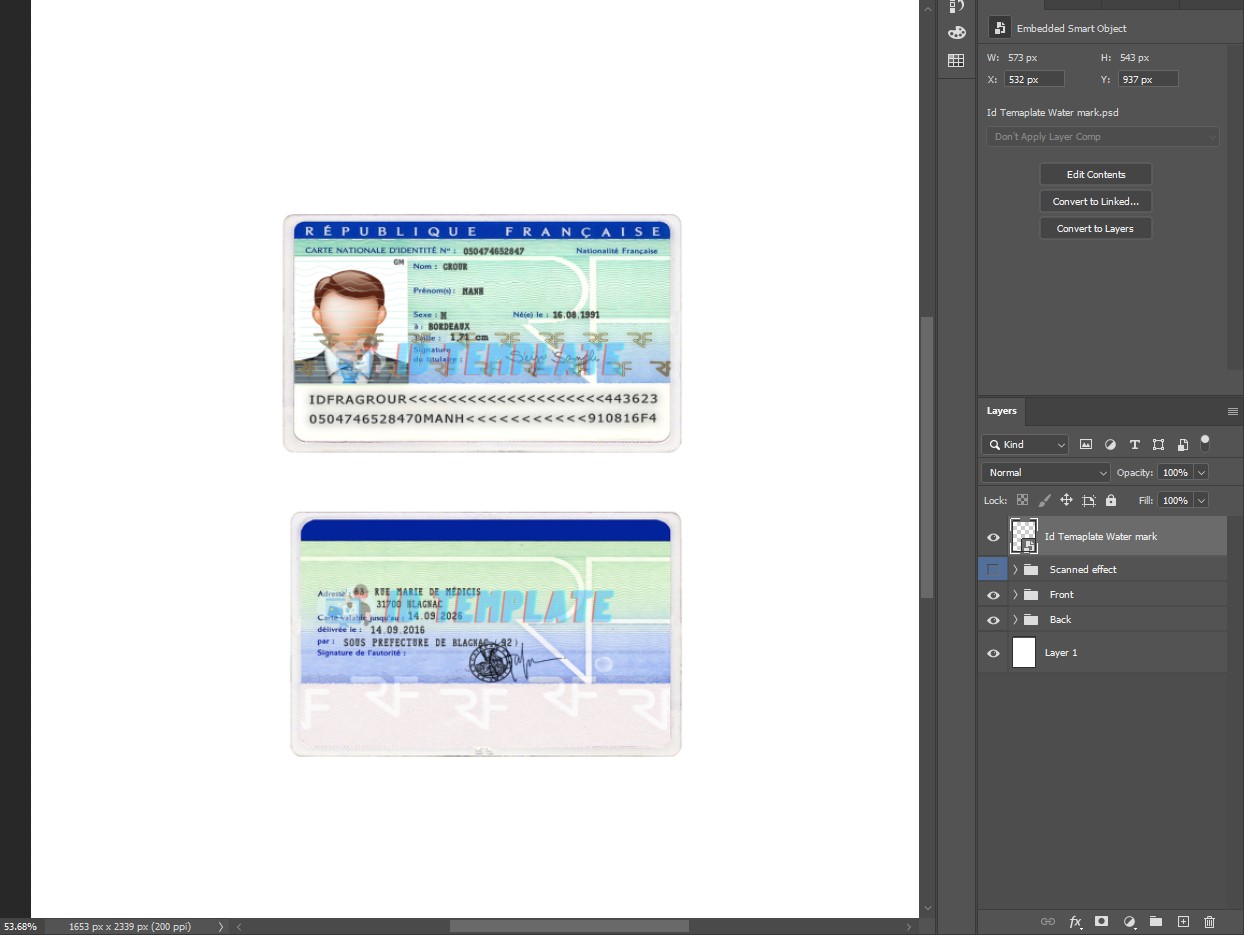Viewport: 1244px width, 935px height.
Task: Click the Back group folder icon
Action: (x=1031, y=620)
